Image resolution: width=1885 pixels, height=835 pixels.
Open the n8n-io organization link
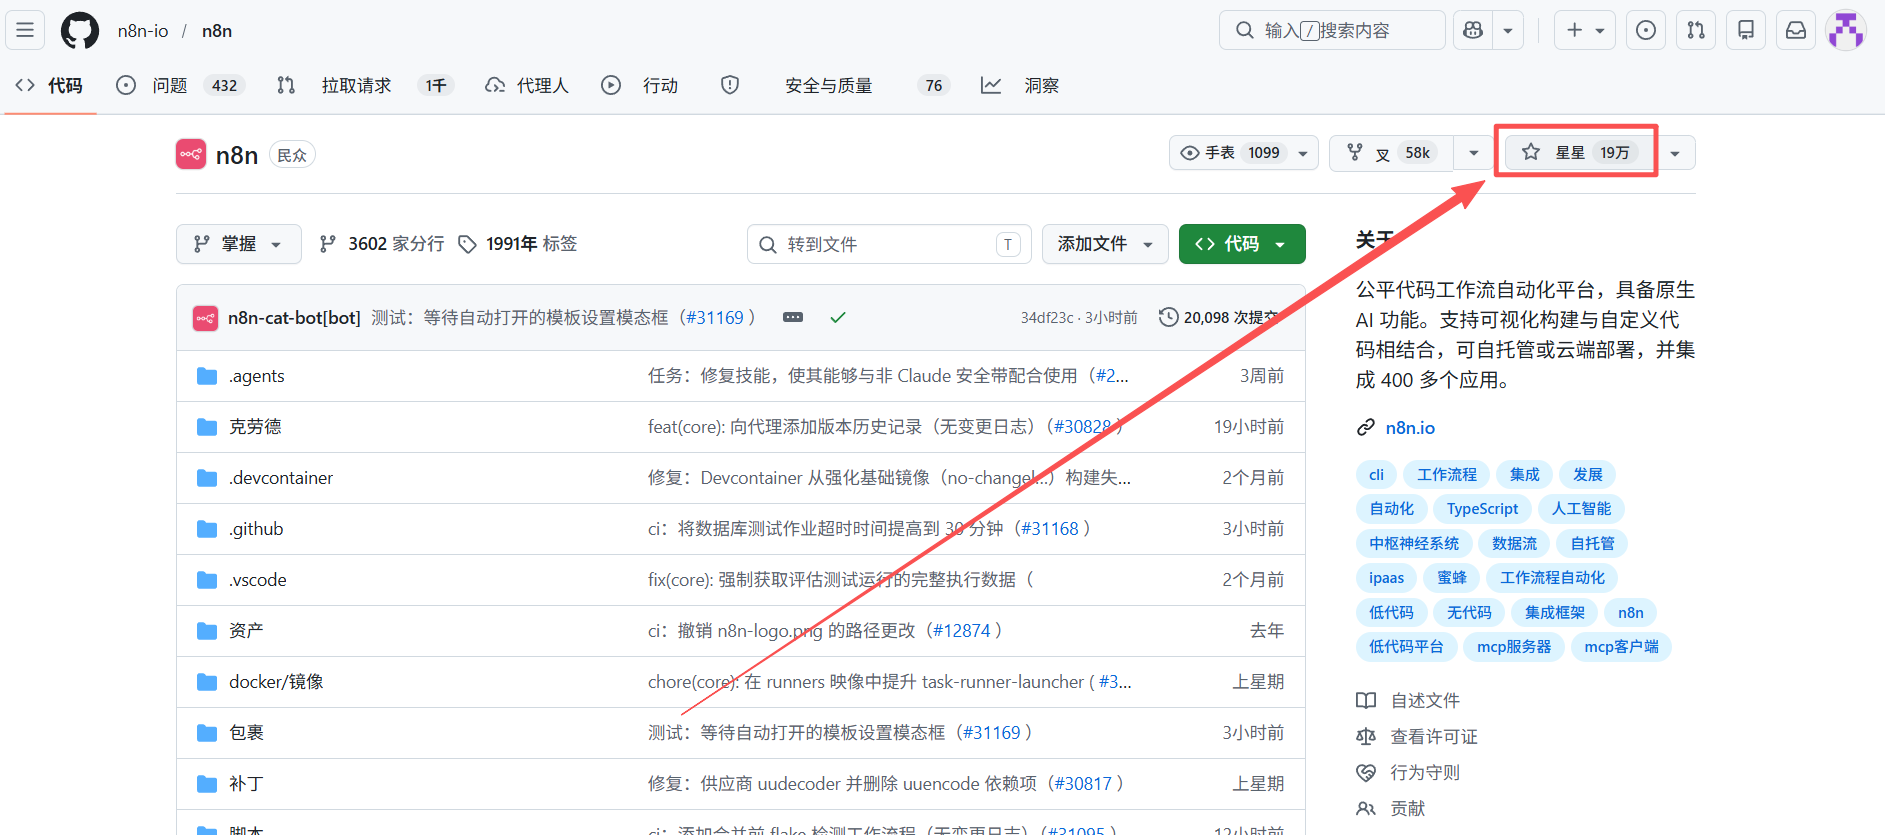pos(143,31)
